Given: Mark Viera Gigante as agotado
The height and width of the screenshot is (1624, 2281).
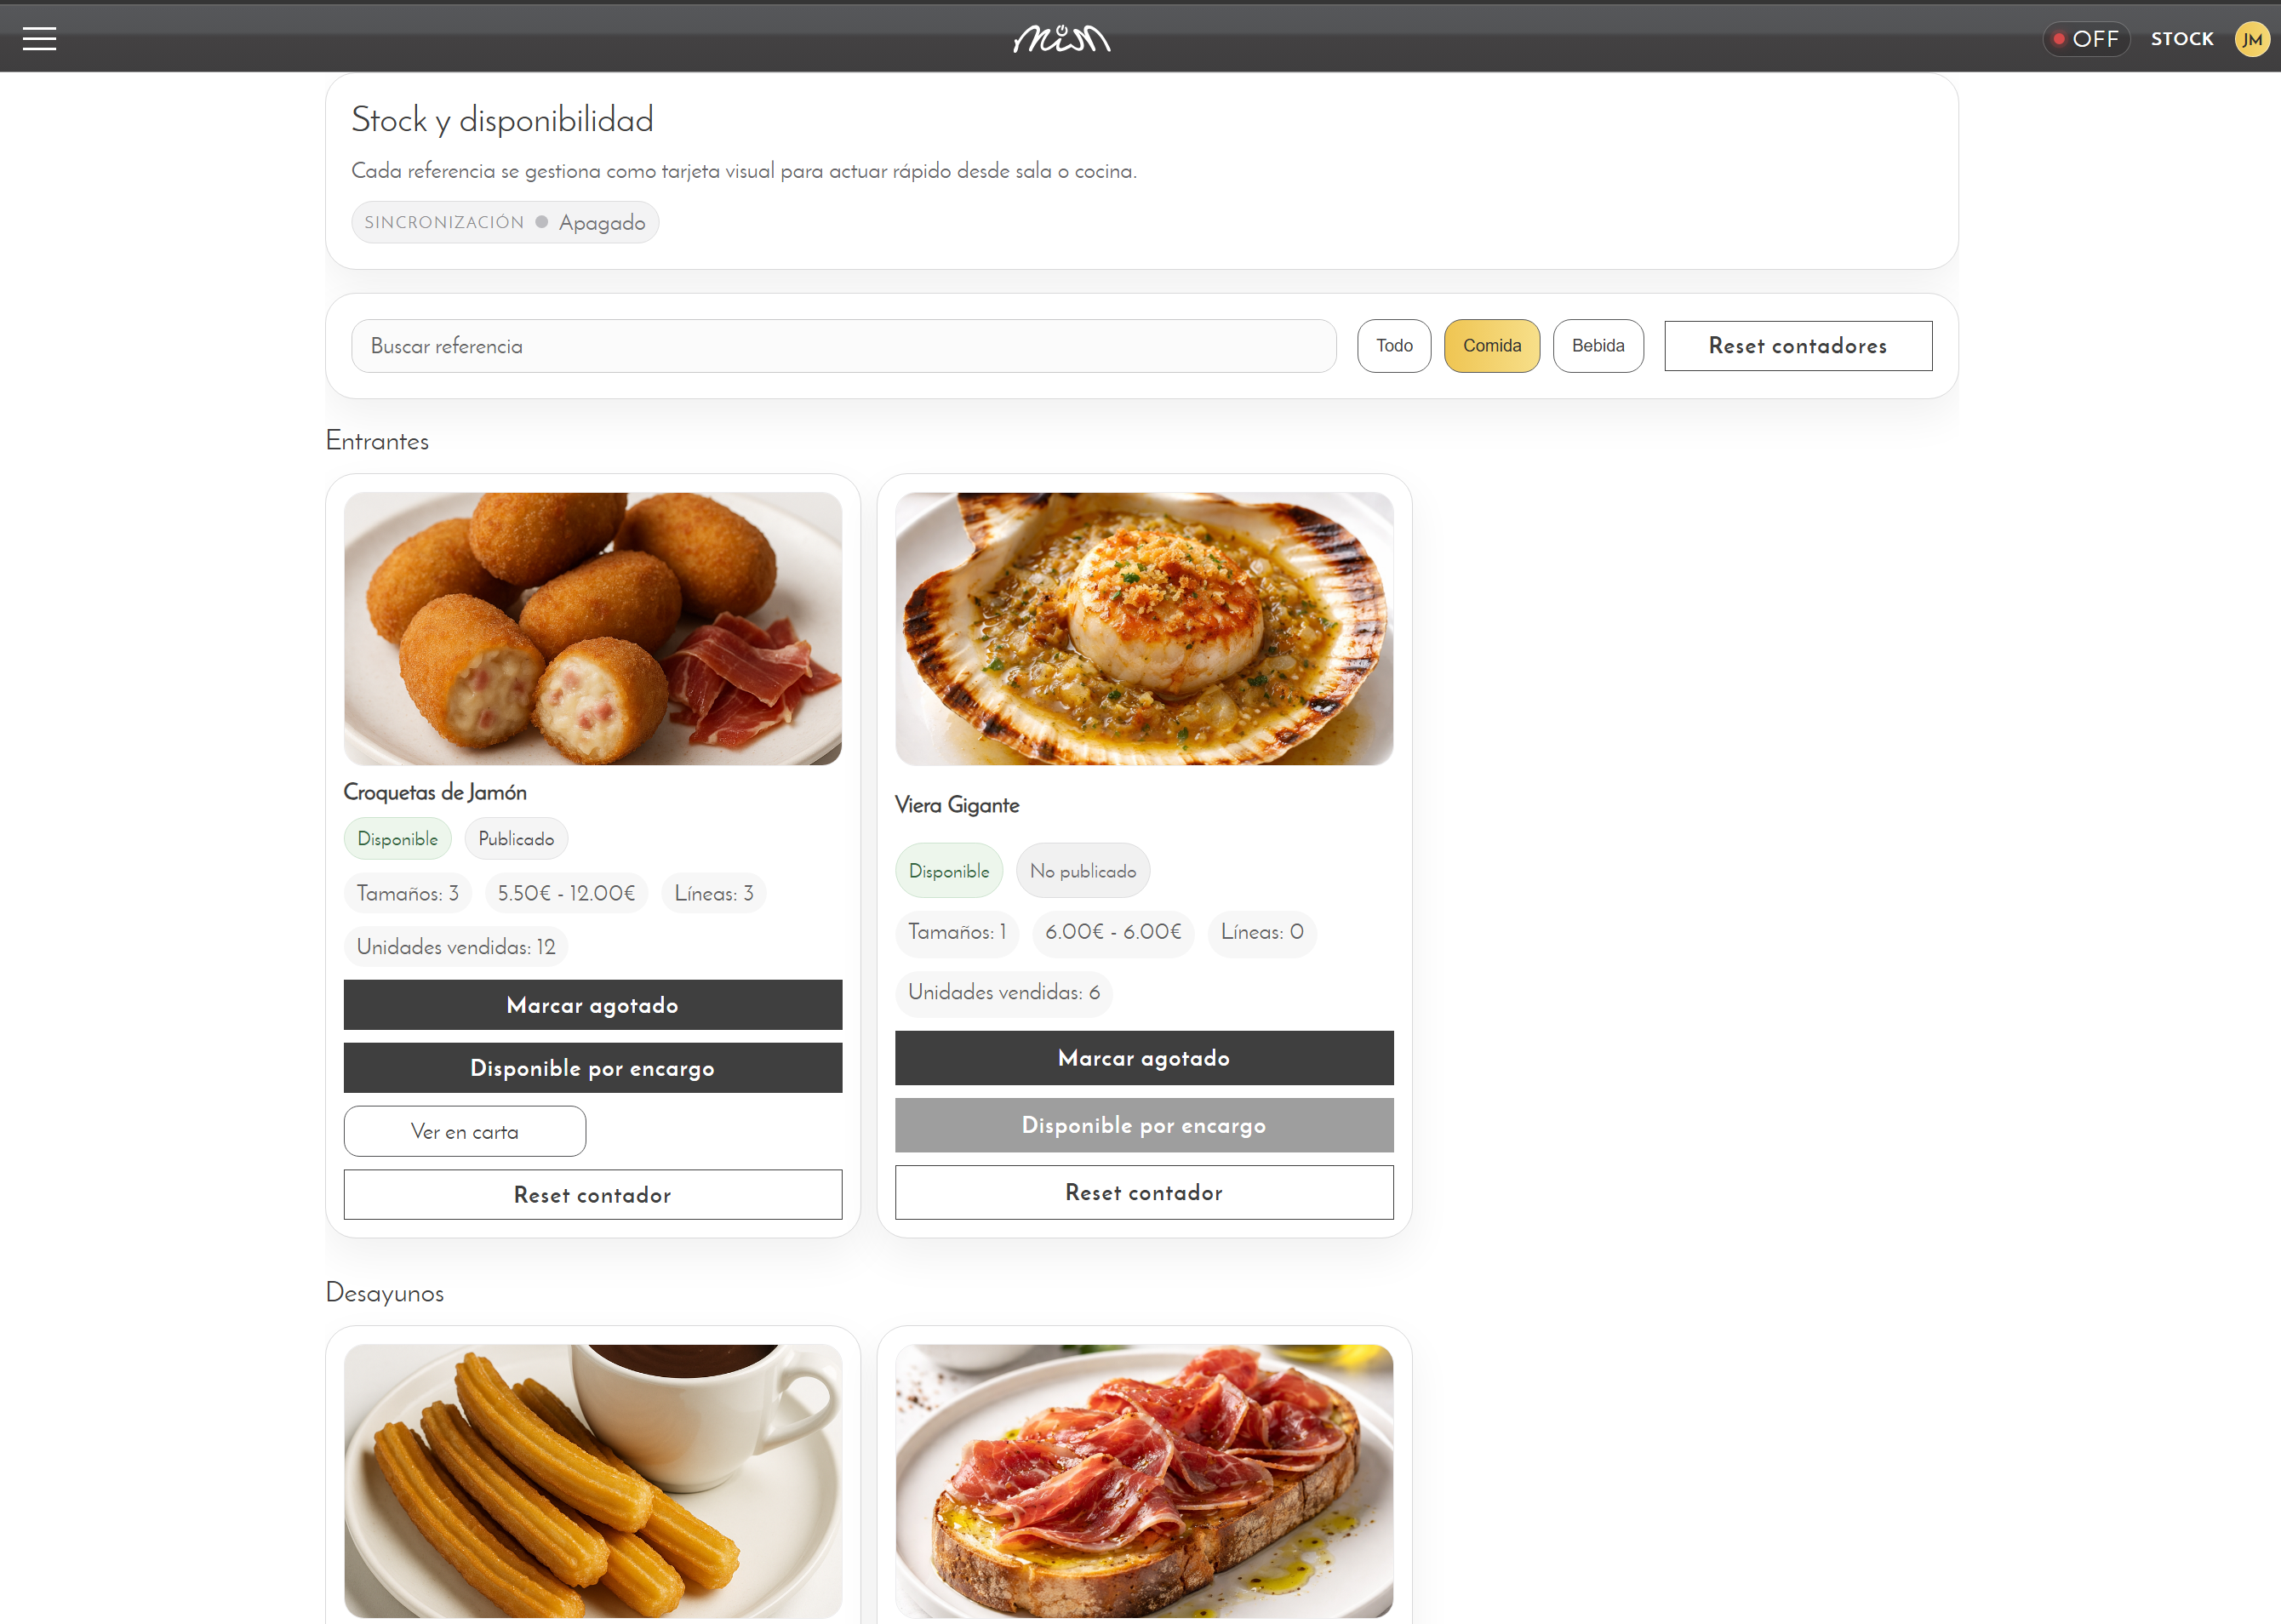Looking at the screenshot, I should click(x=1144, y=1058).
